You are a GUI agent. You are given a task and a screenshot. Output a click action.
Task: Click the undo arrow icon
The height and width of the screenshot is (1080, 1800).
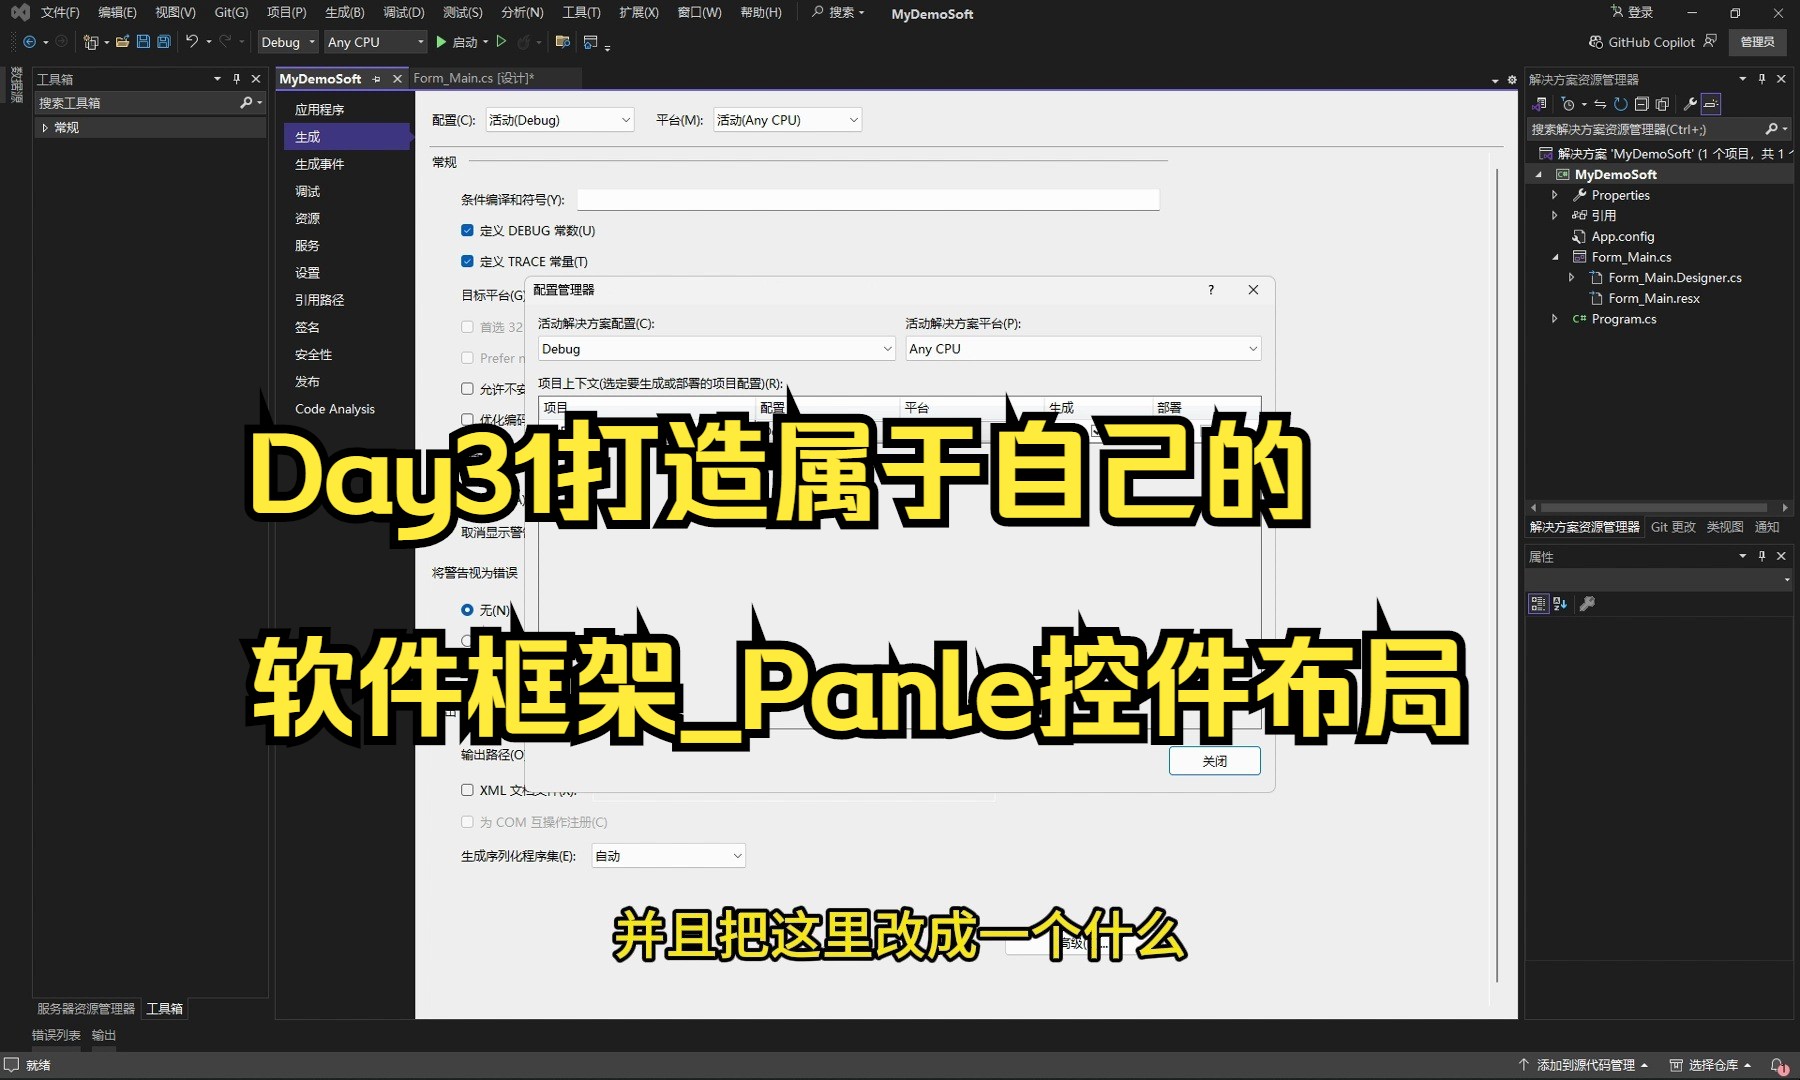[x=192, y=42]
